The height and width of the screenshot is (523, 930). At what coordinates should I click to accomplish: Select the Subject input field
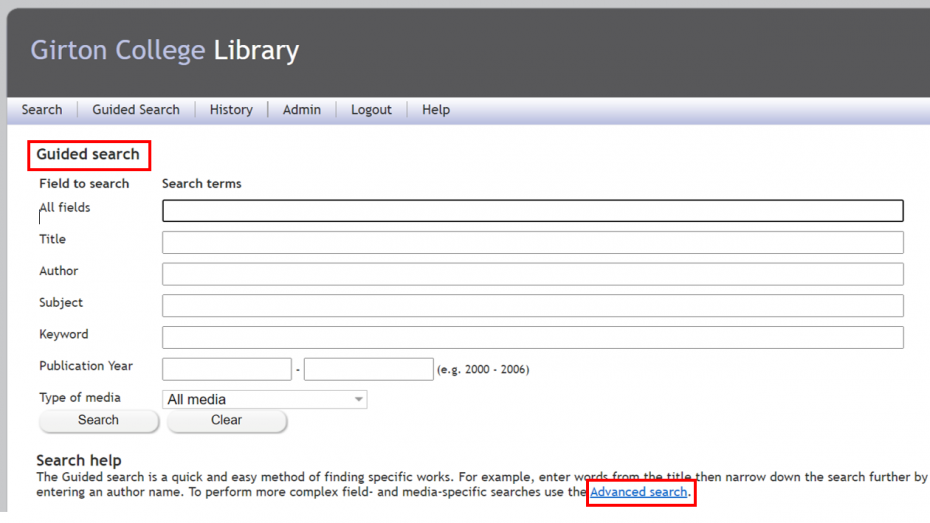tap(532, 306)
